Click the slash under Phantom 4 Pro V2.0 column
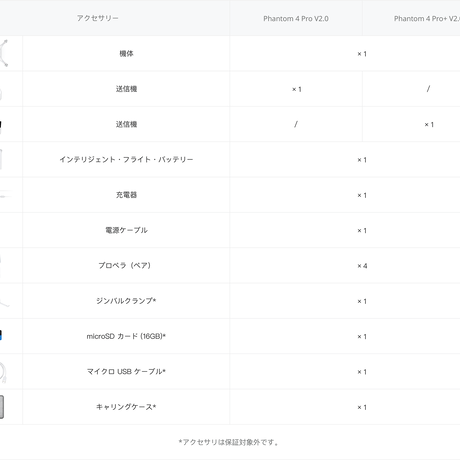460x460 pixels. (296, 124)
